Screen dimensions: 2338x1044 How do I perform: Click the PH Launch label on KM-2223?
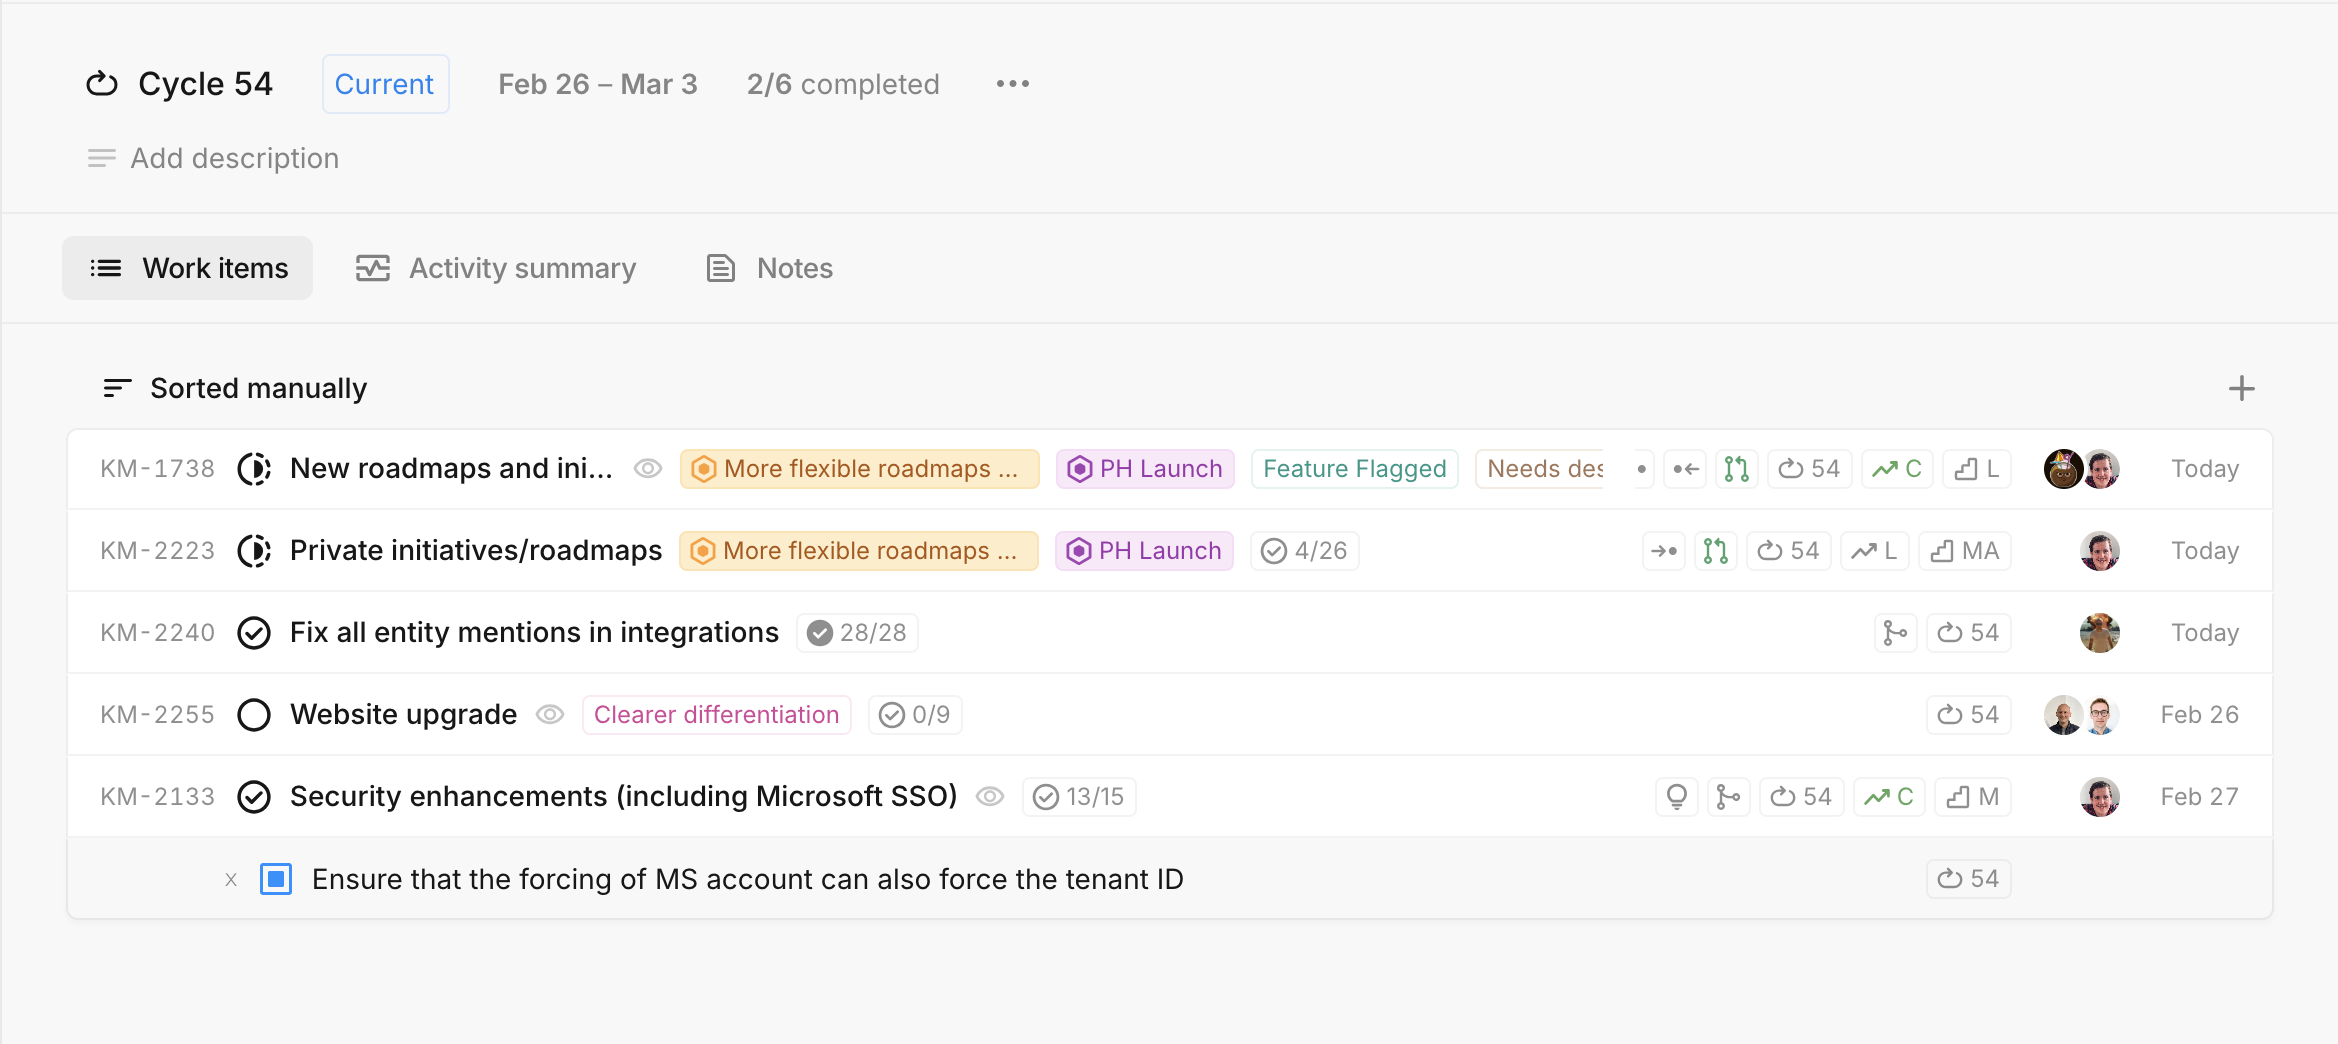click(1144, 551)
